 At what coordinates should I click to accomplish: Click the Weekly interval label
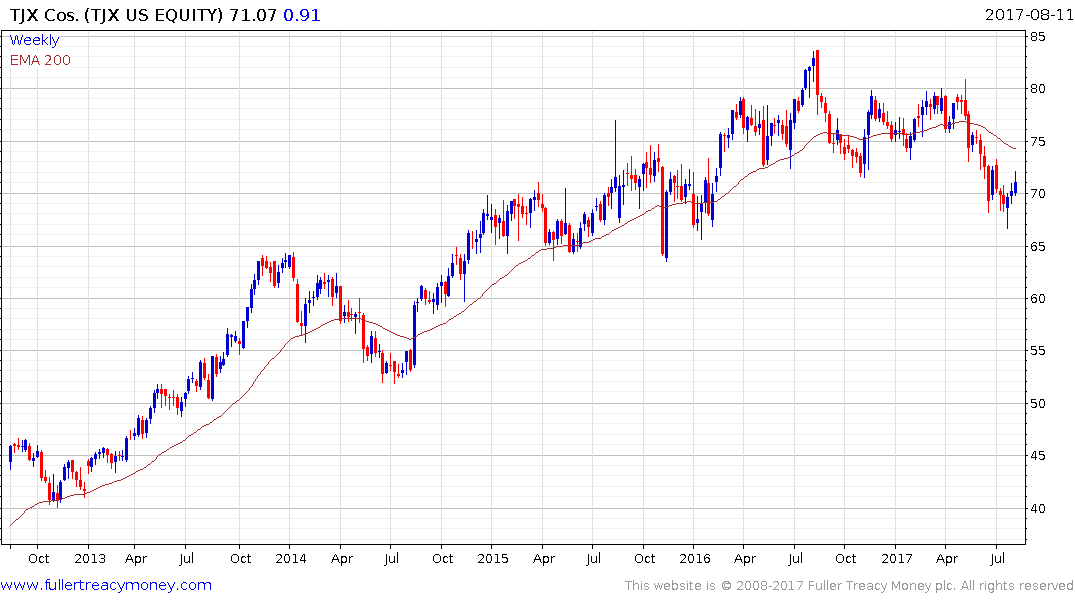(x=34, y=40)
